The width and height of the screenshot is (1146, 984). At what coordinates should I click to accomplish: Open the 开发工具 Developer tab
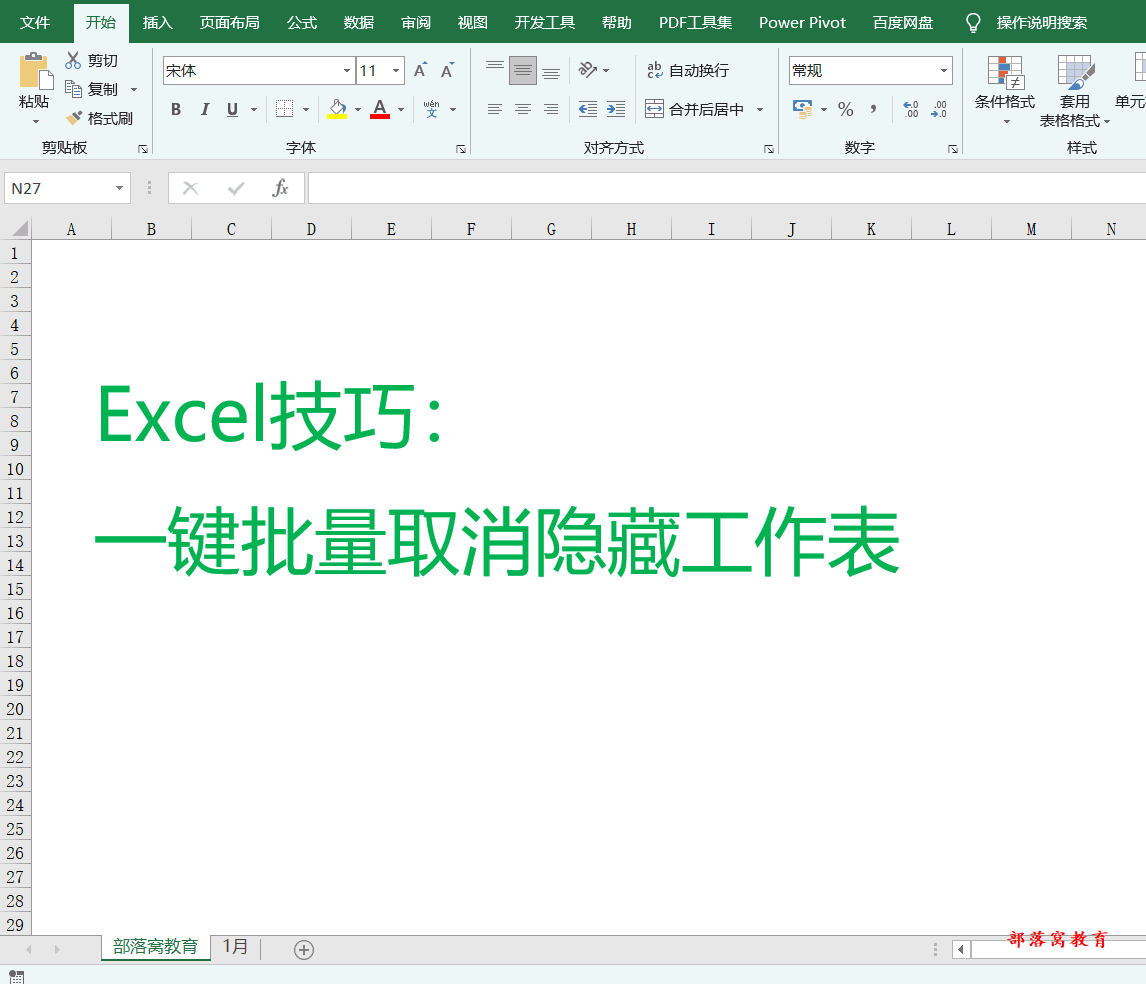click(544, 23)
